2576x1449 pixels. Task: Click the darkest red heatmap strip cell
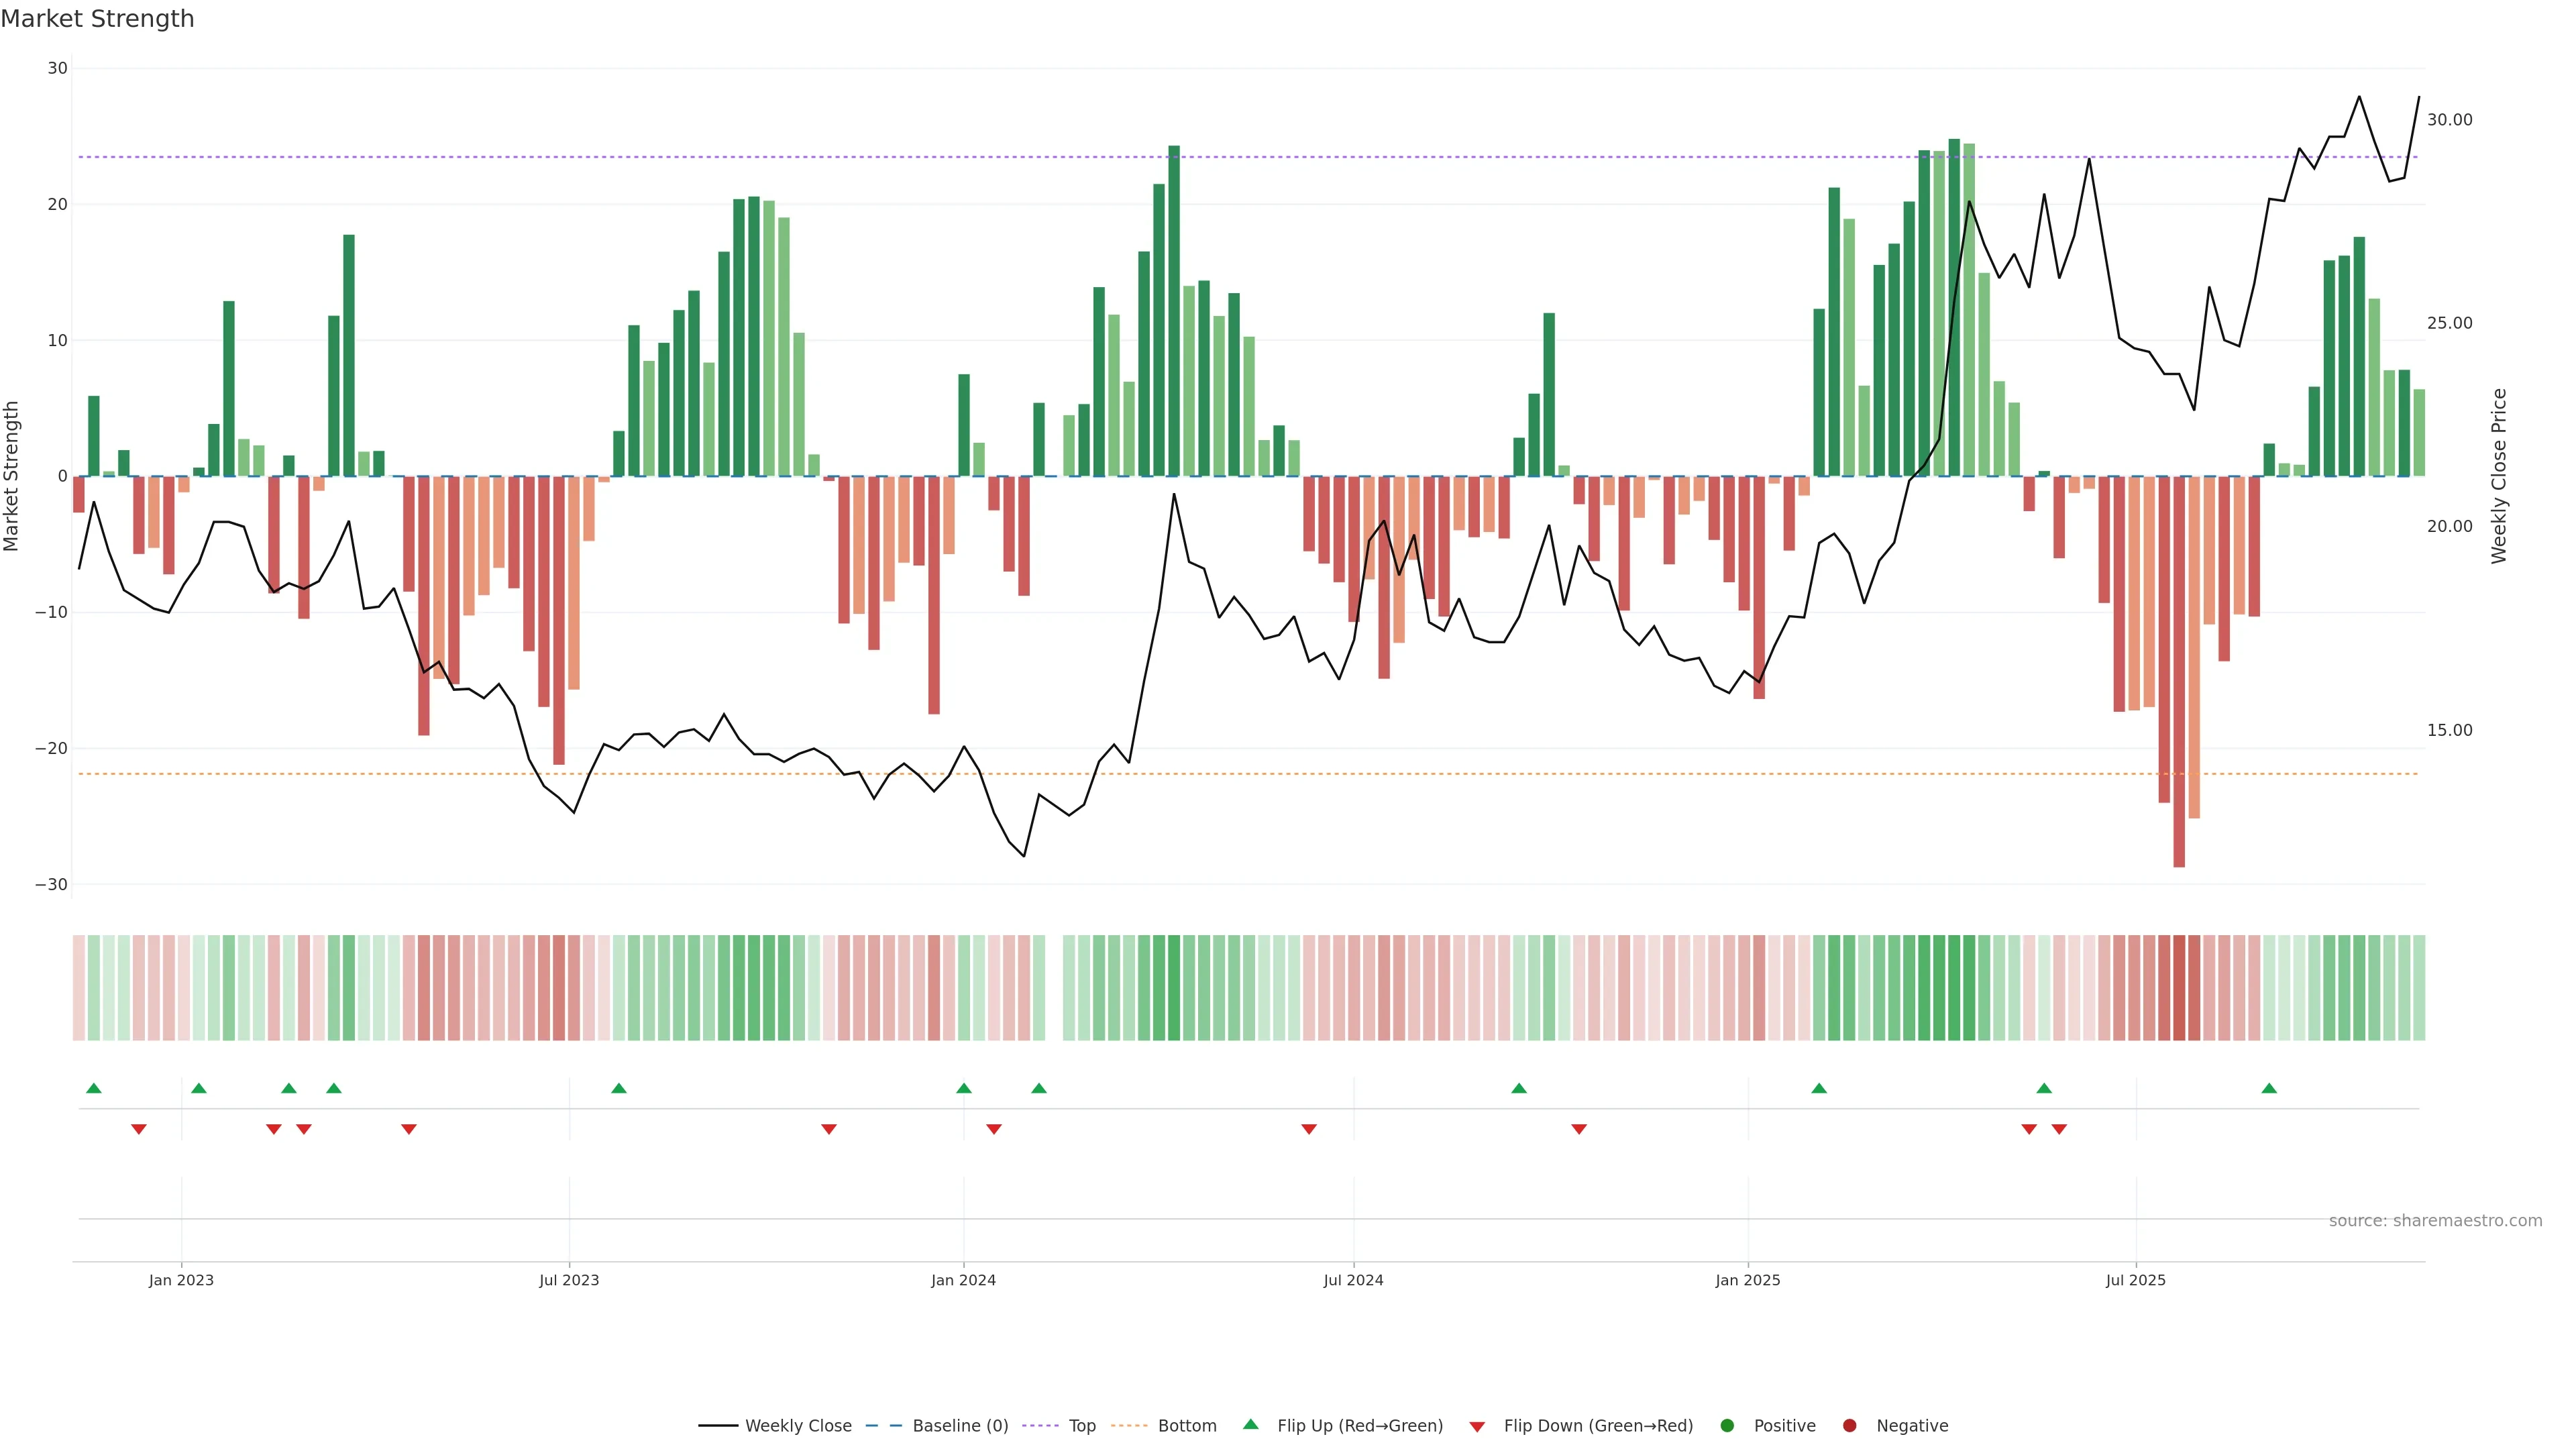point(2179,988)
